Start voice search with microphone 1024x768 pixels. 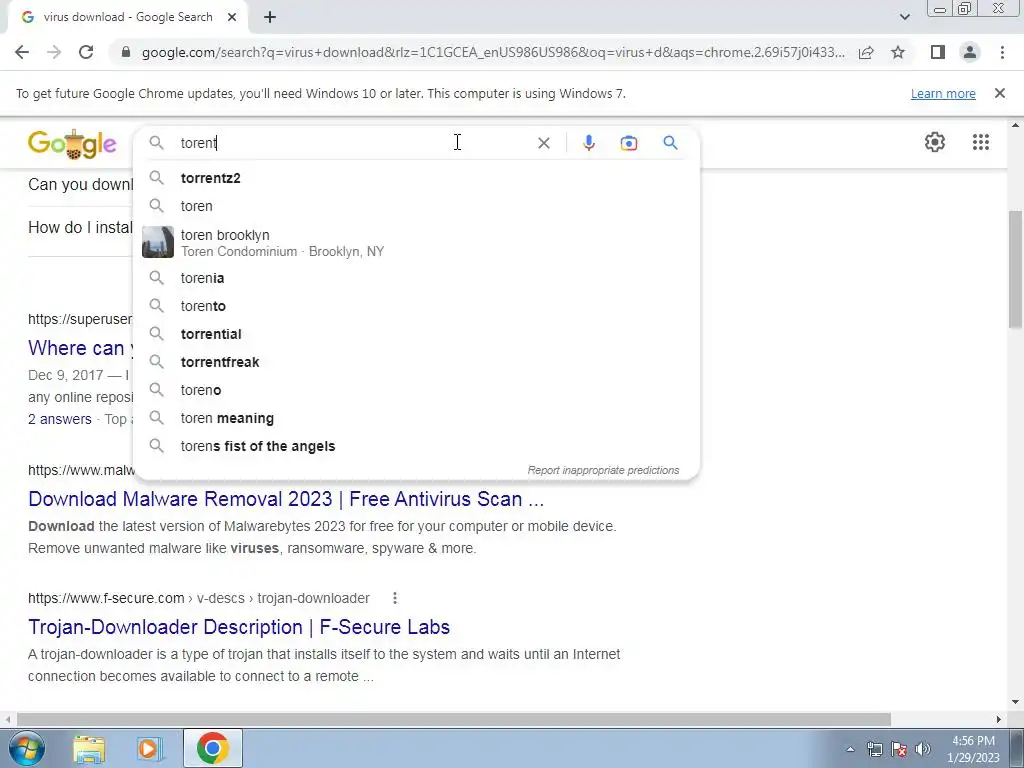pyautogui.click(x=588, y=143)
